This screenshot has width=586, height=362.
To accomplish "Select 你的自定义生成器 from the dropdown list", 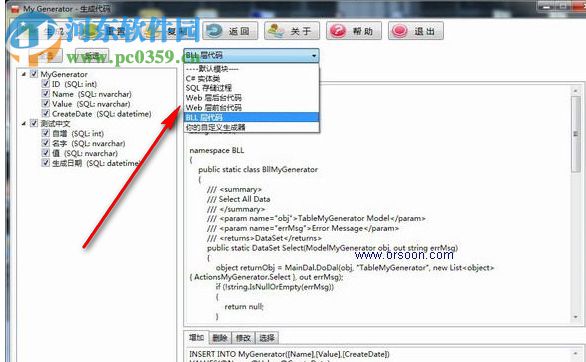I will pos(252,127).
